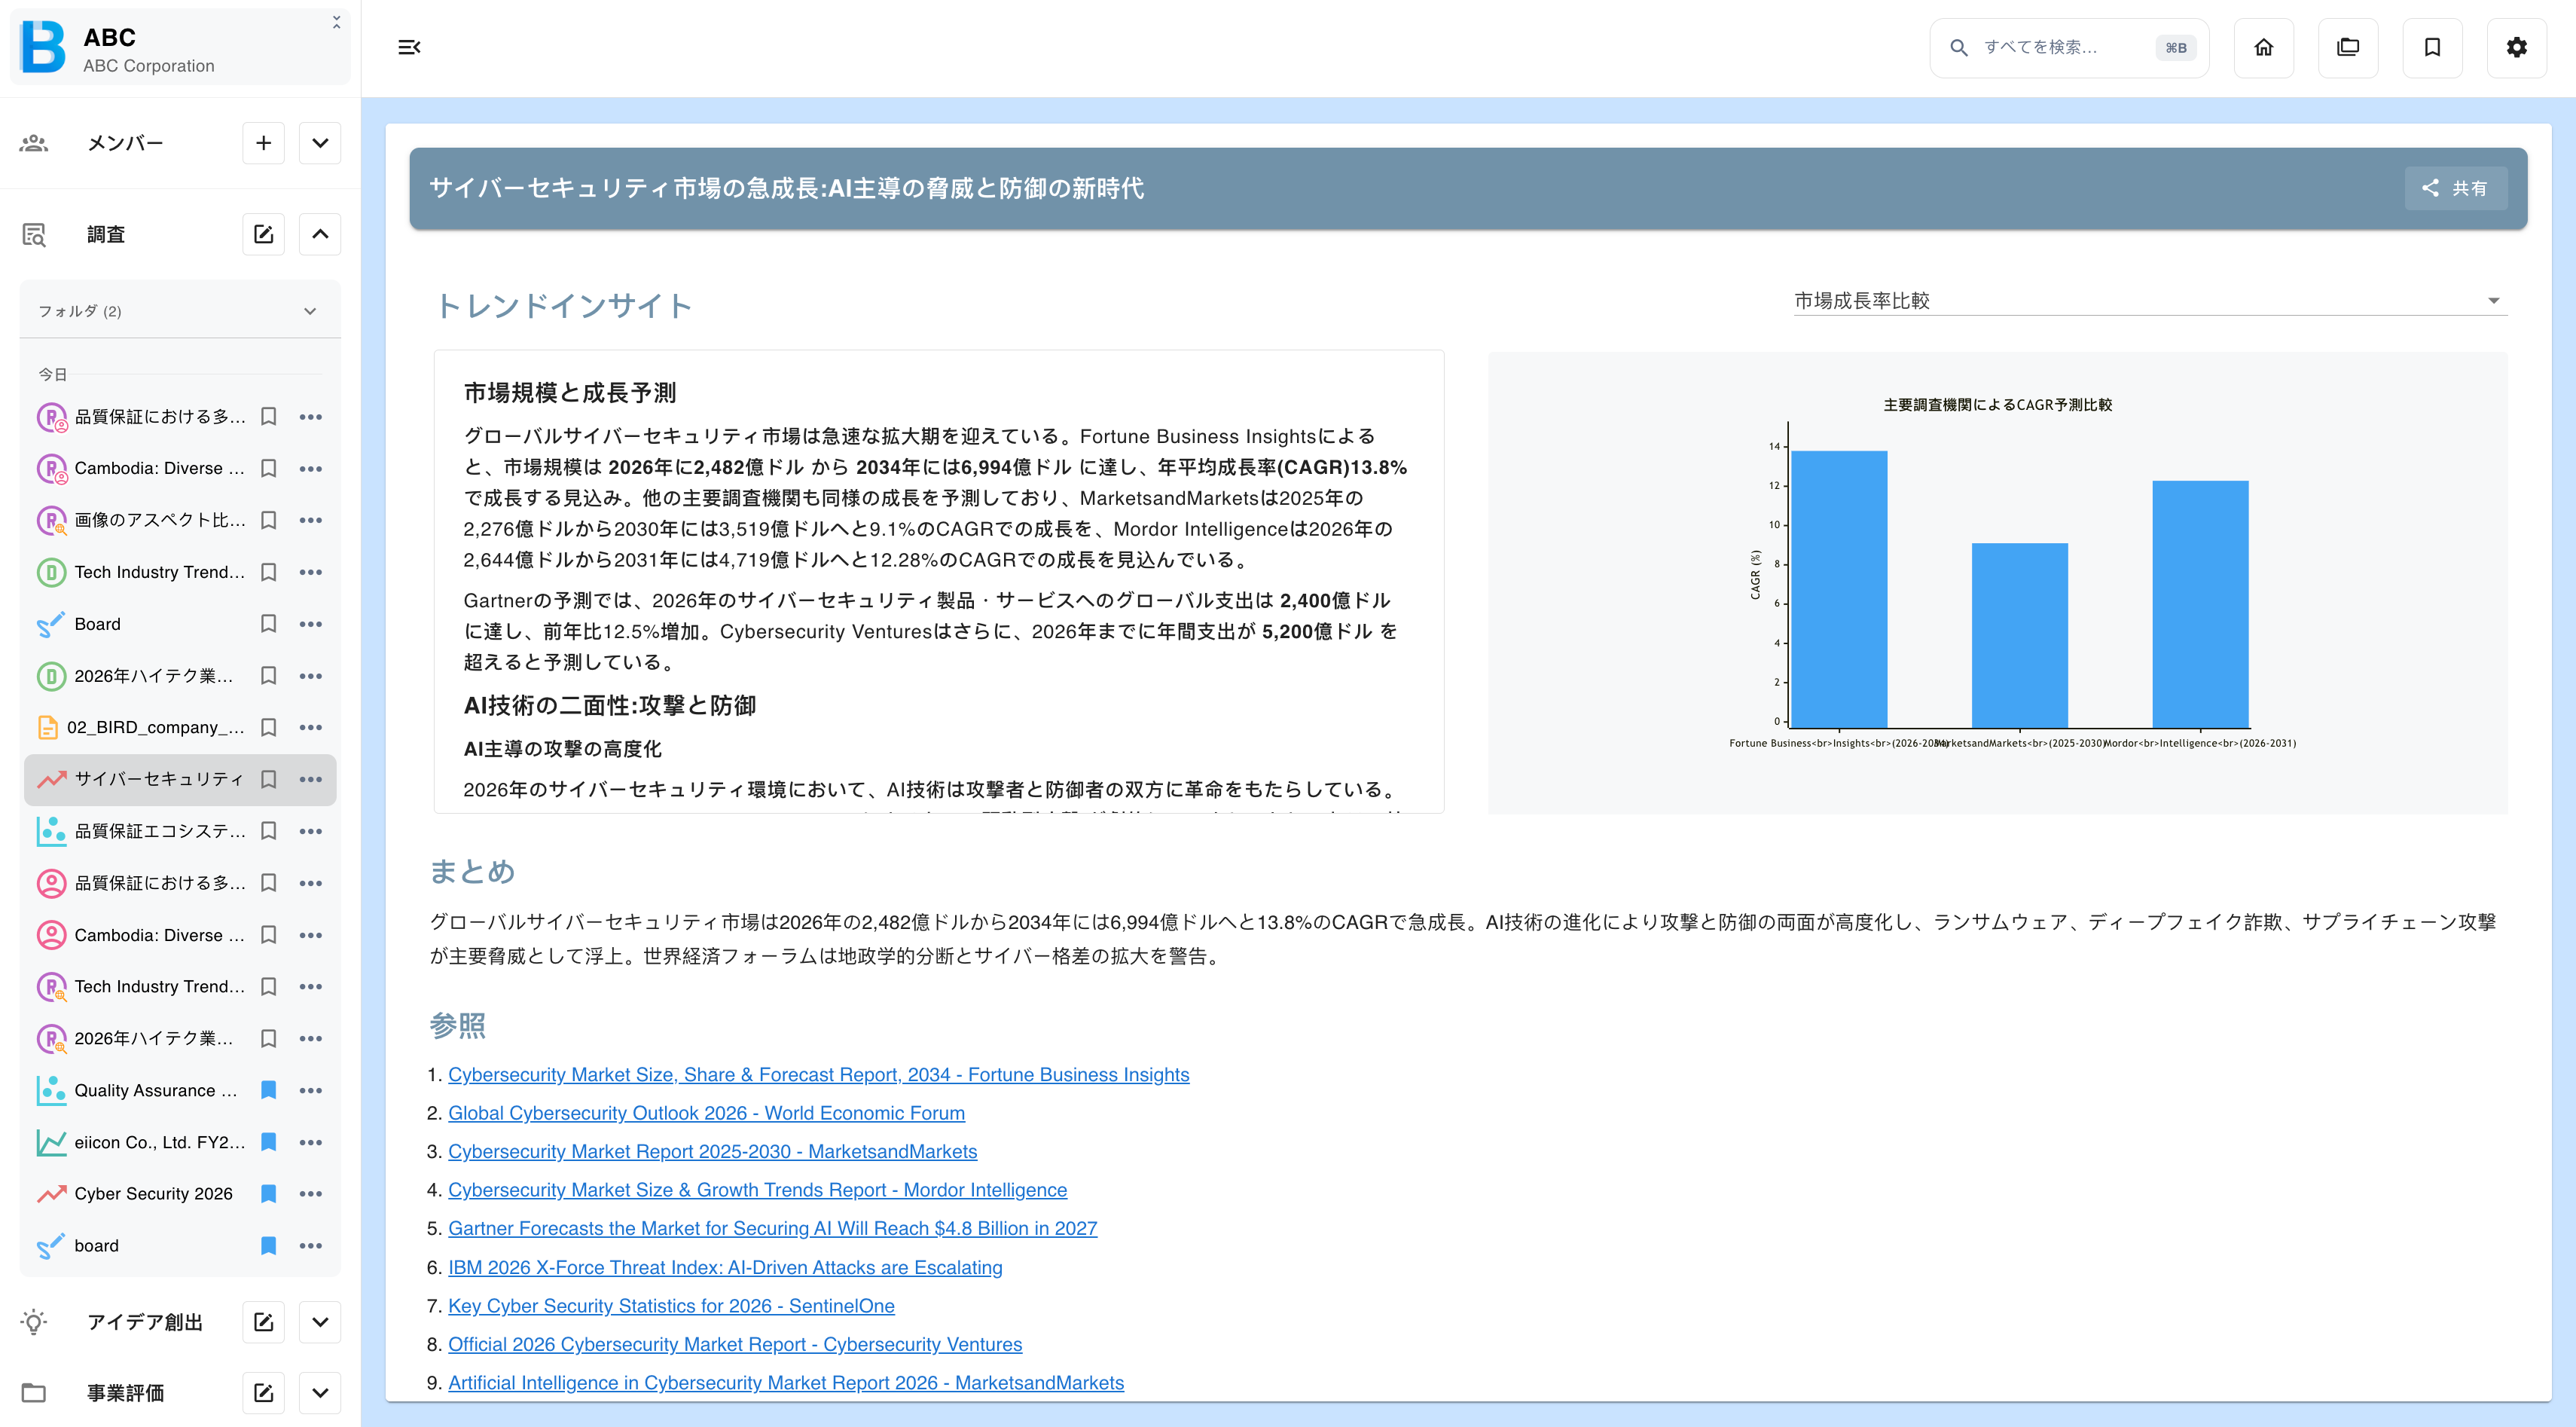The width and height of the screenshot is (2576, 1427).
Task: Remove bookmark from lowercase board item
Action: [268, 1245]
